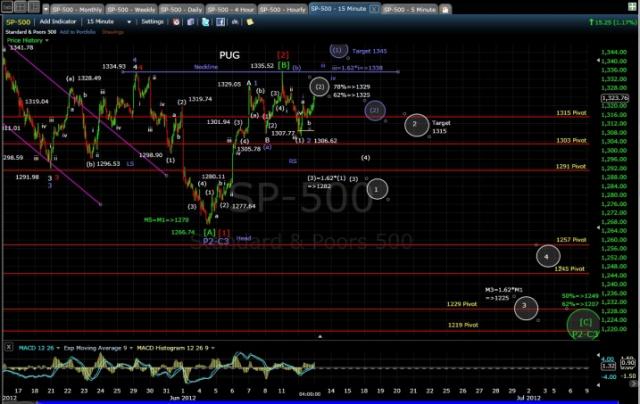
Task: Click the PUG annotation text
Action: (229, 55)
